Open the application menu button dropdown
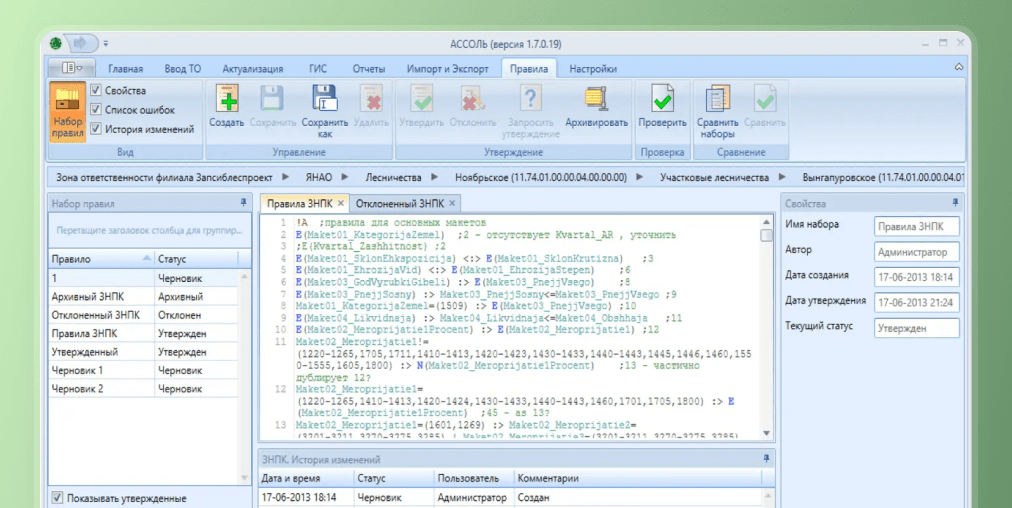The width and height of the screenshot is (1012, 508). (x=72, y=68)
